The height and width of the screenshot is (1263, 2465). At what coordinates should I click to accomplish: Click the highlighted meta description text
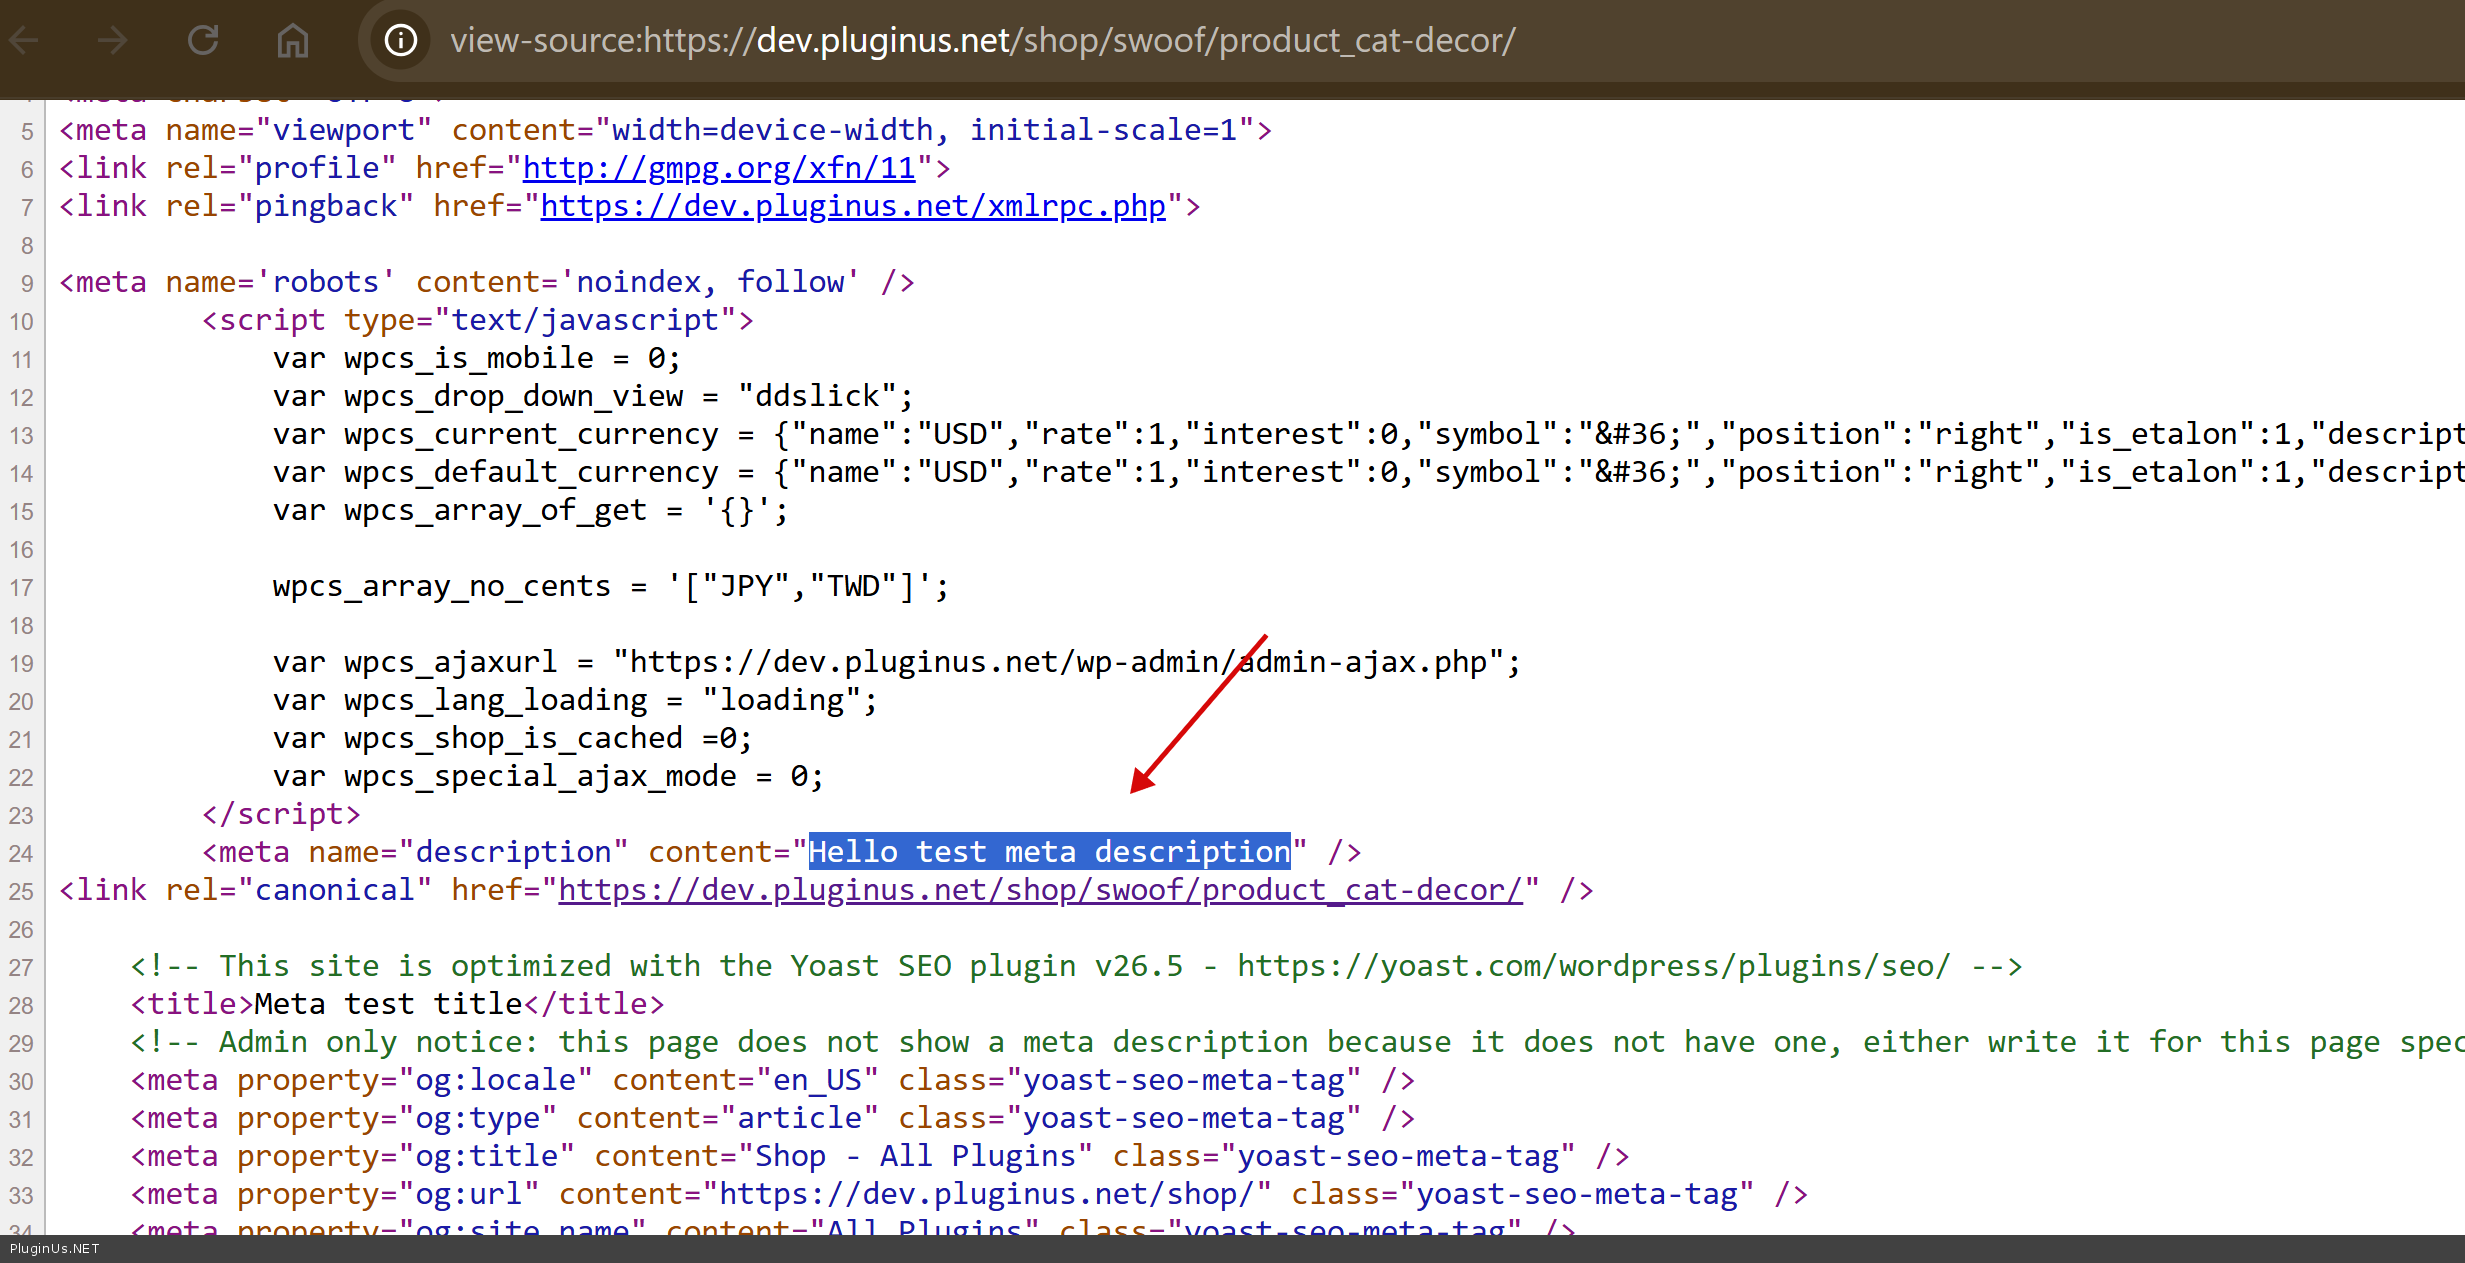click(1049, 852)
